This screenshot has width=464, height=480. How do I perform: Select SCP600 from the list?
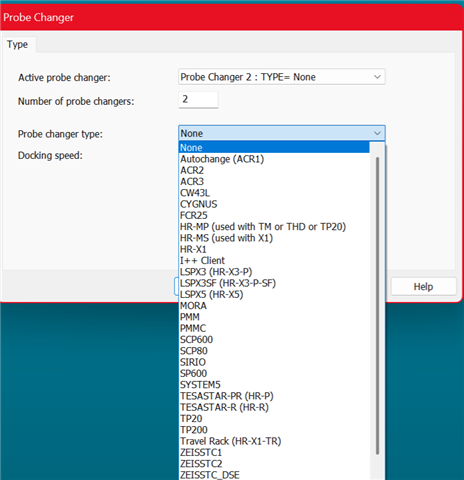274,339
